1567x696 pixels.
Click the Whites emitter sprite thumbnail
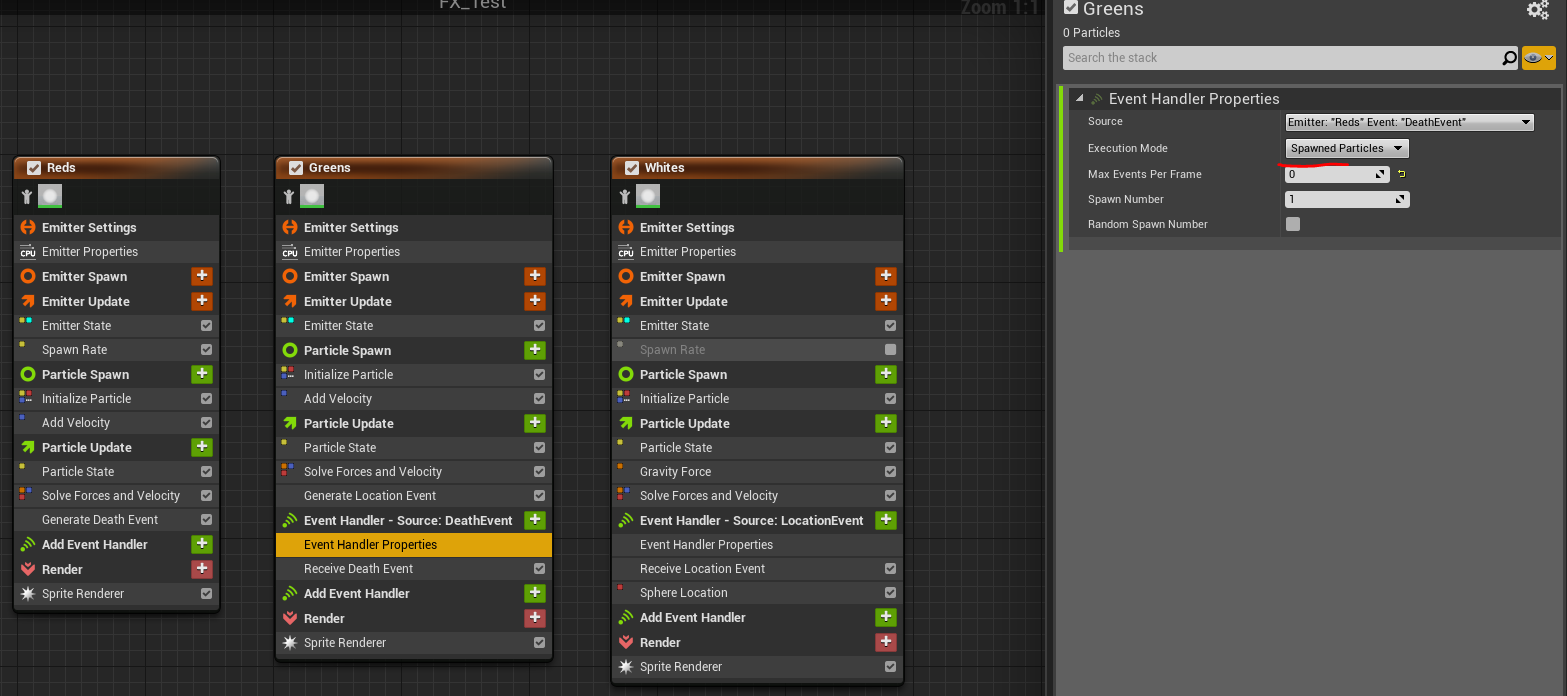649,196
